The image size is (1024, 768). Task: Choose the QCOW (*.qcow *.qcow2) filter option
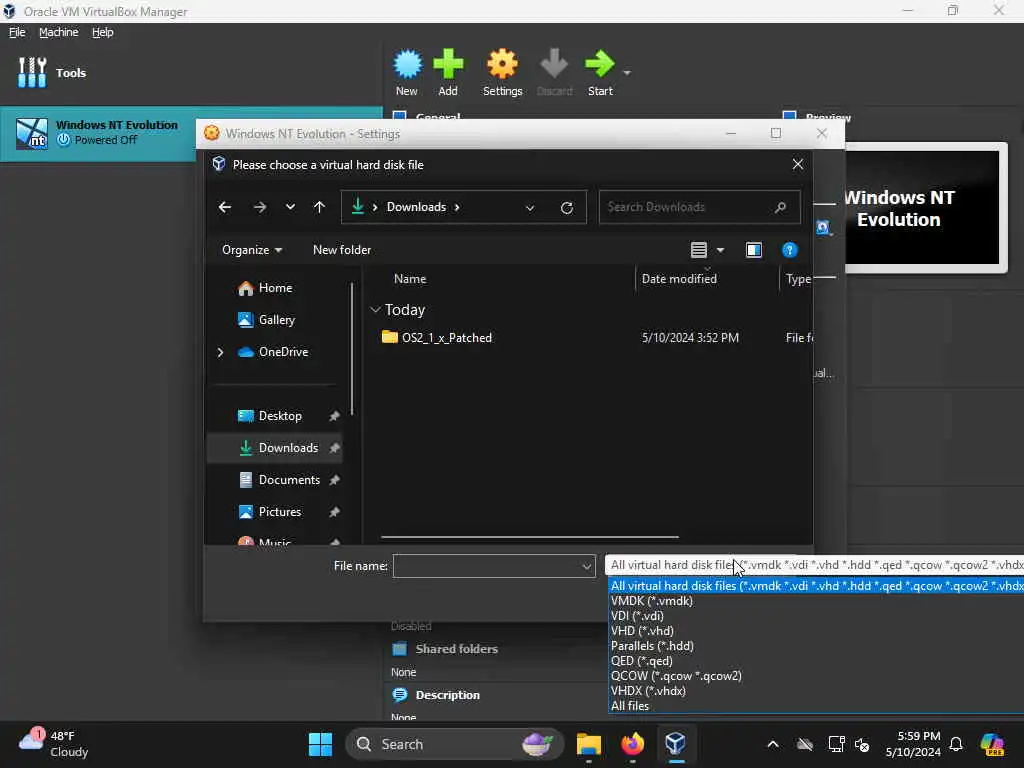click(x=676, y=676)
